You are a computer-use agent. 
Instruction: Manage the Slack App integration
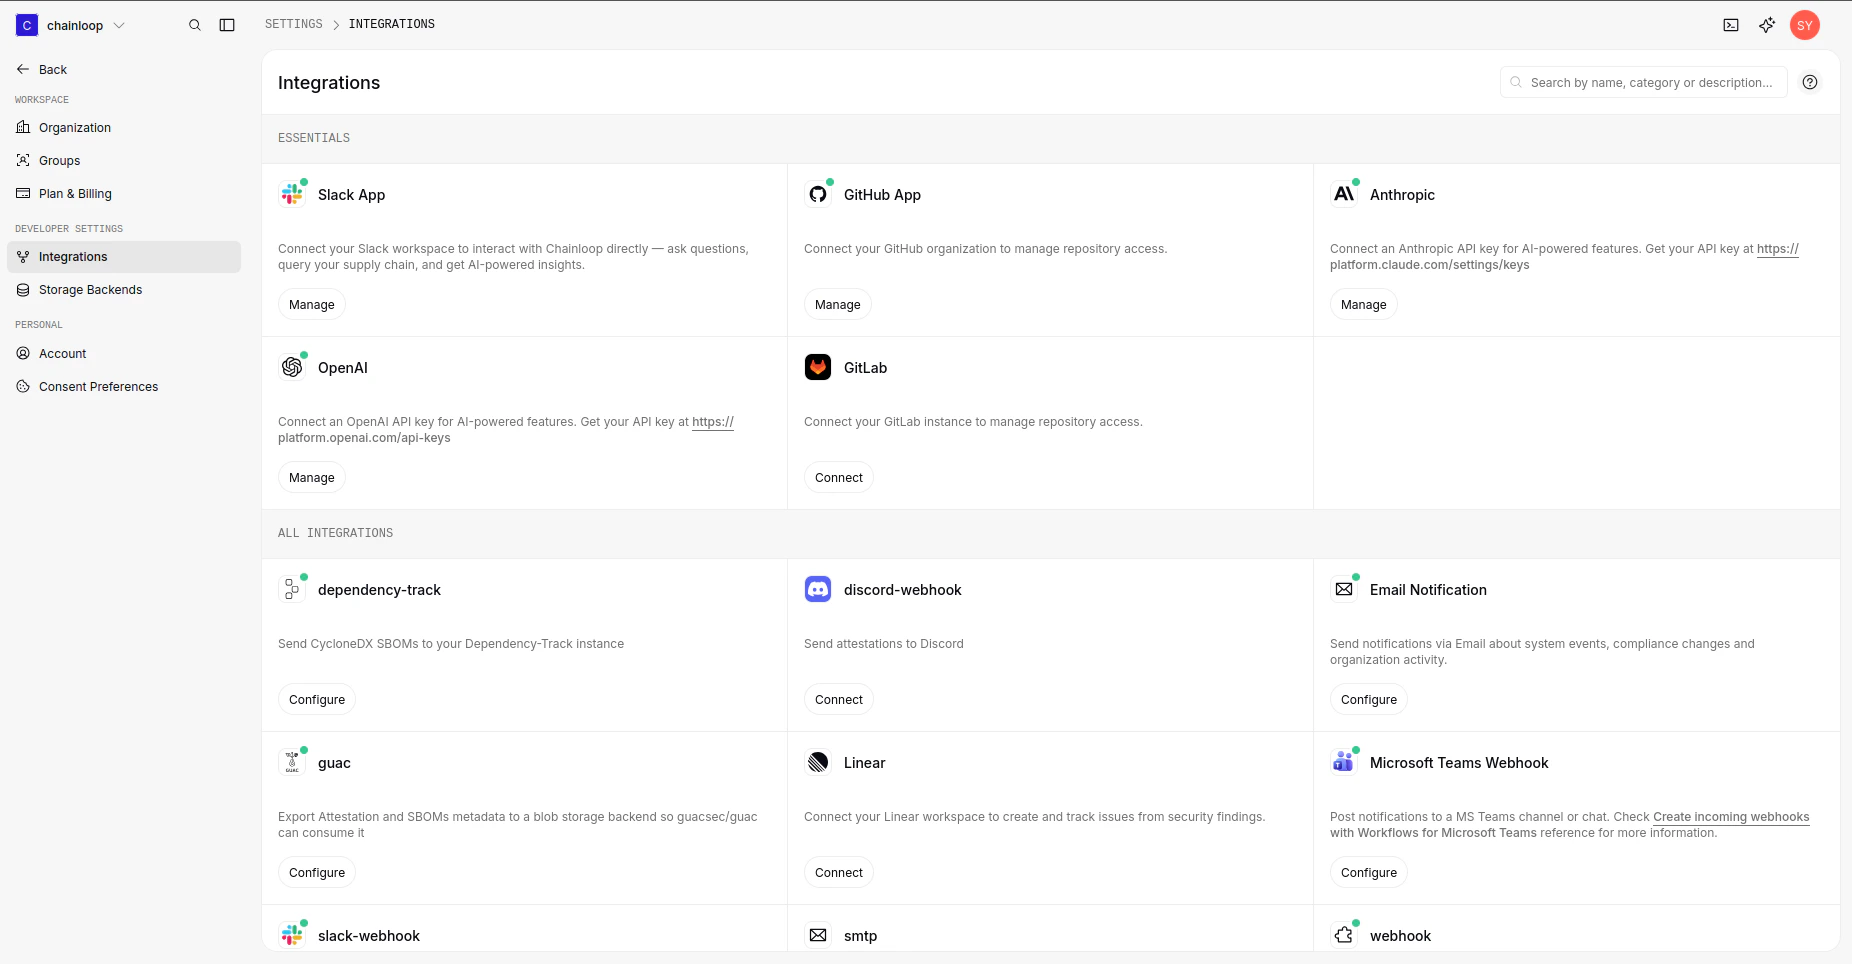tap(312, 304)
